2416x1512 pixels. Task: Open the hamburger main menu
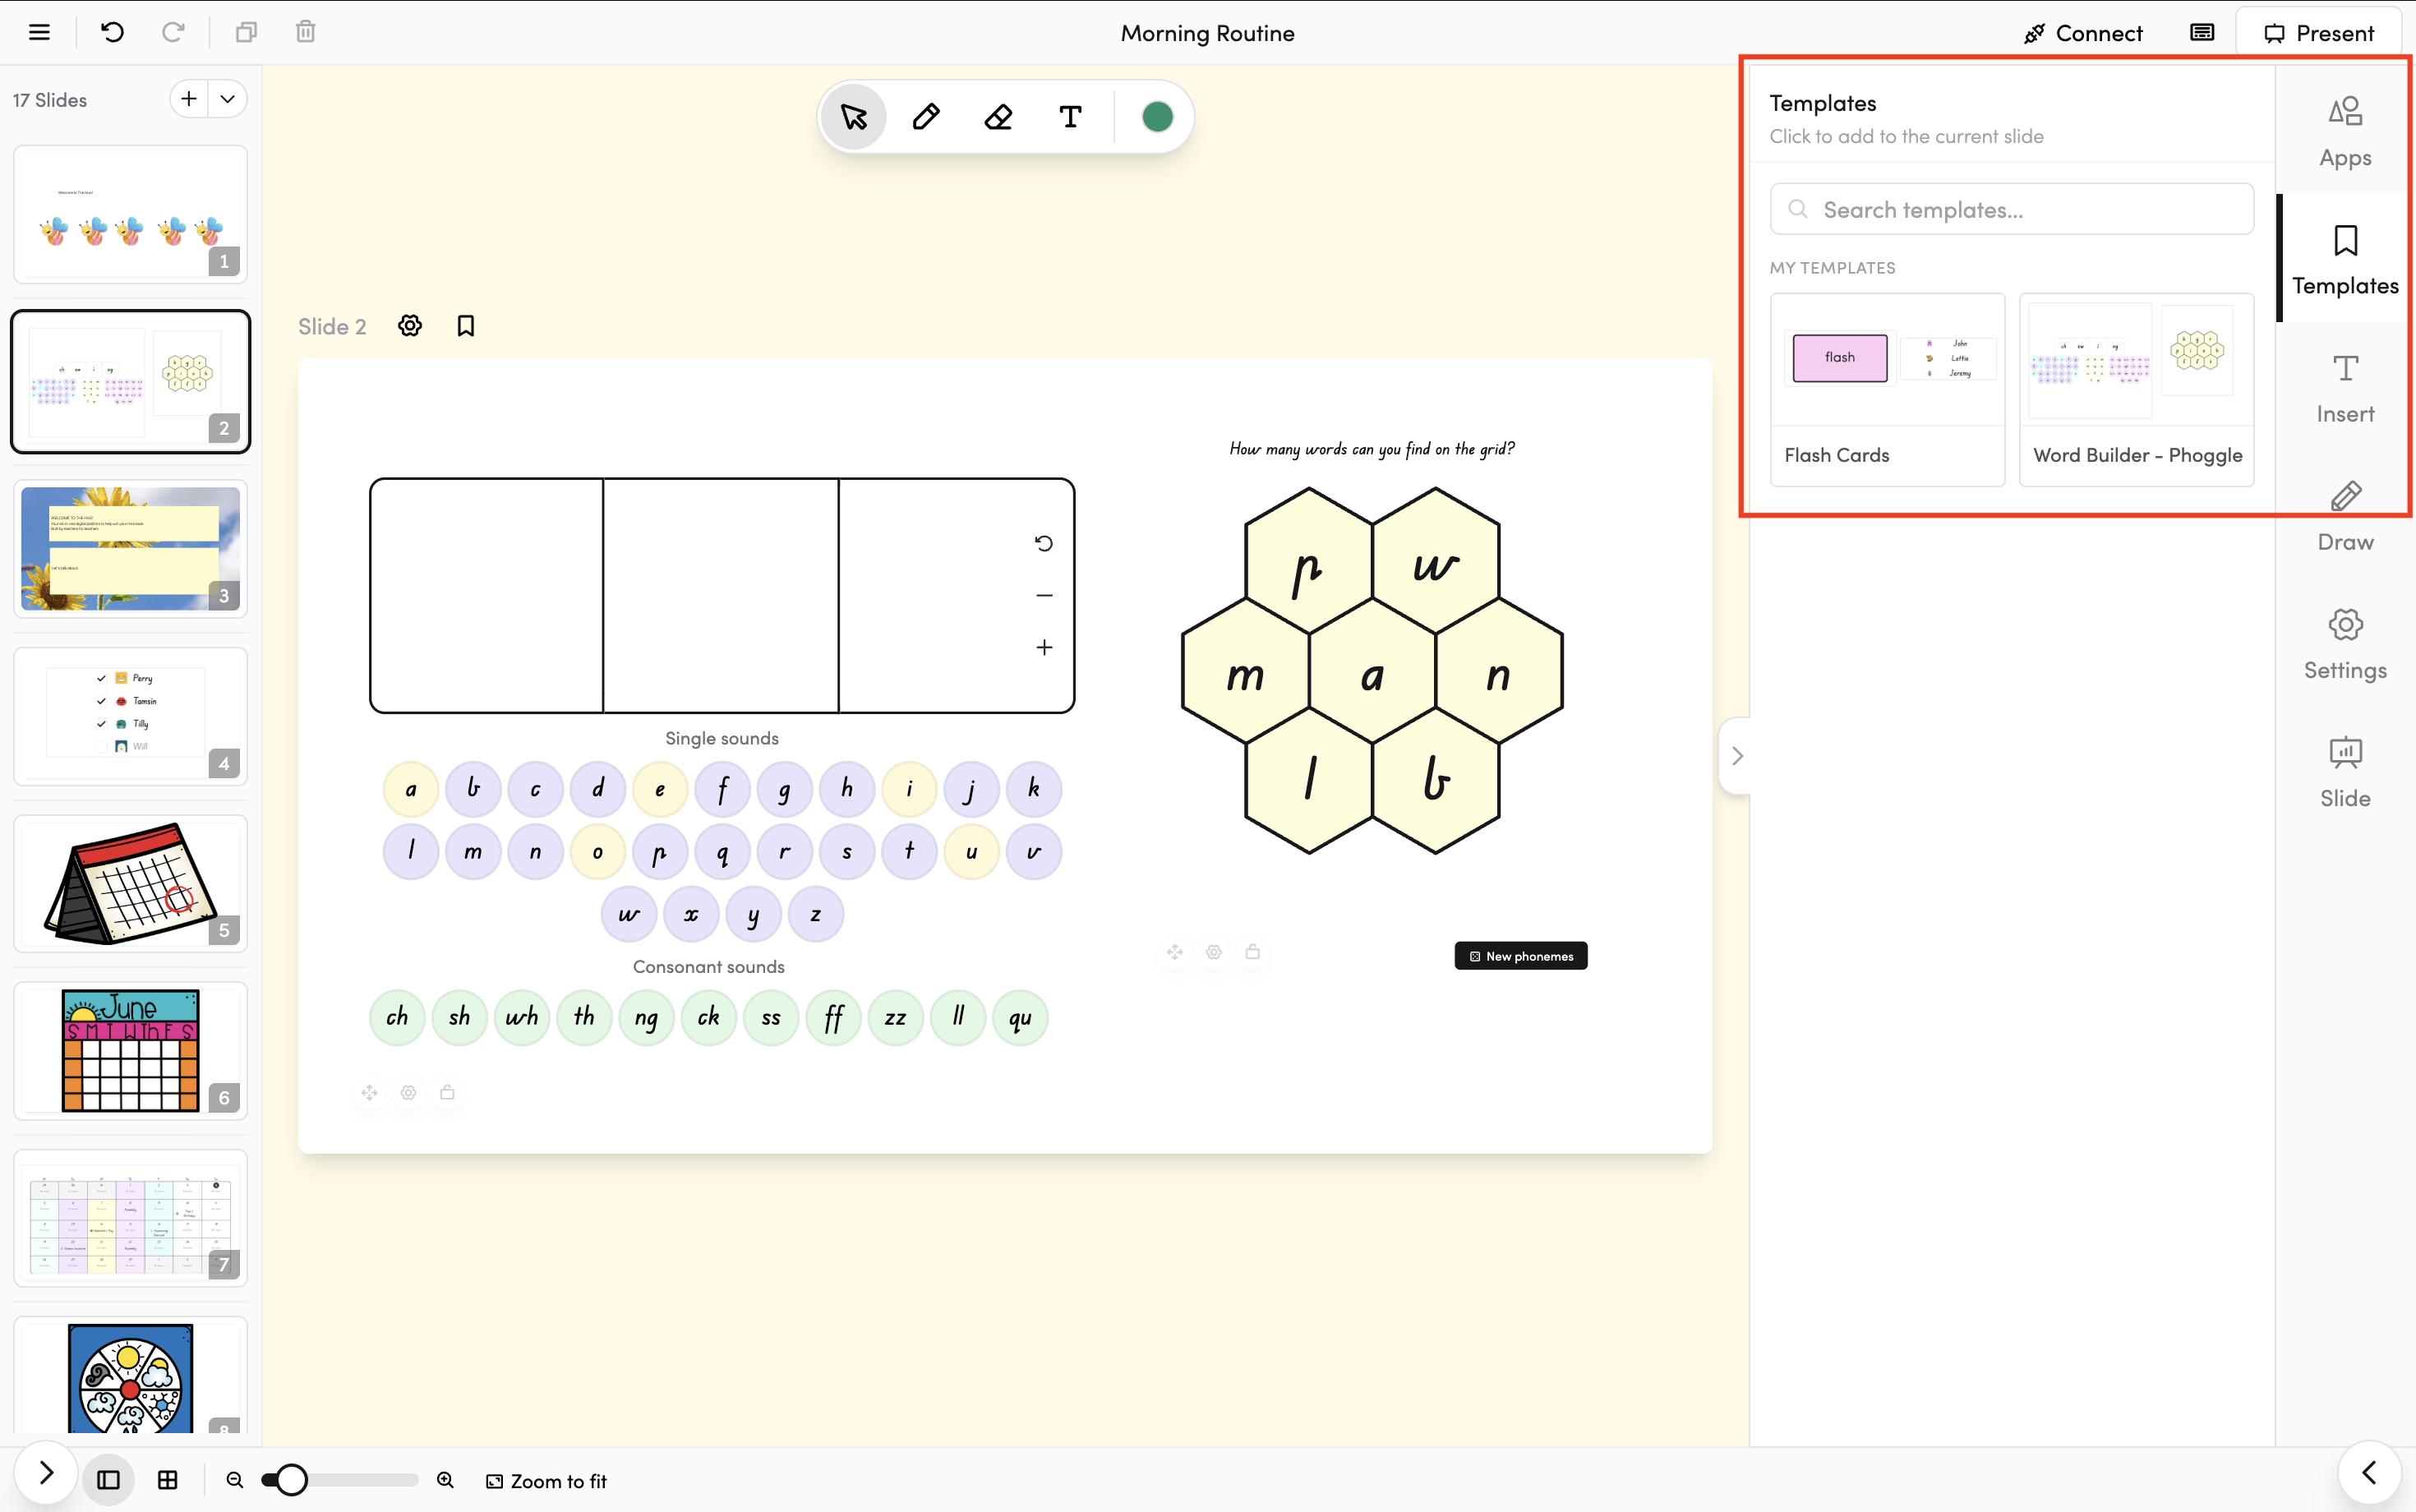coord(39,32)
